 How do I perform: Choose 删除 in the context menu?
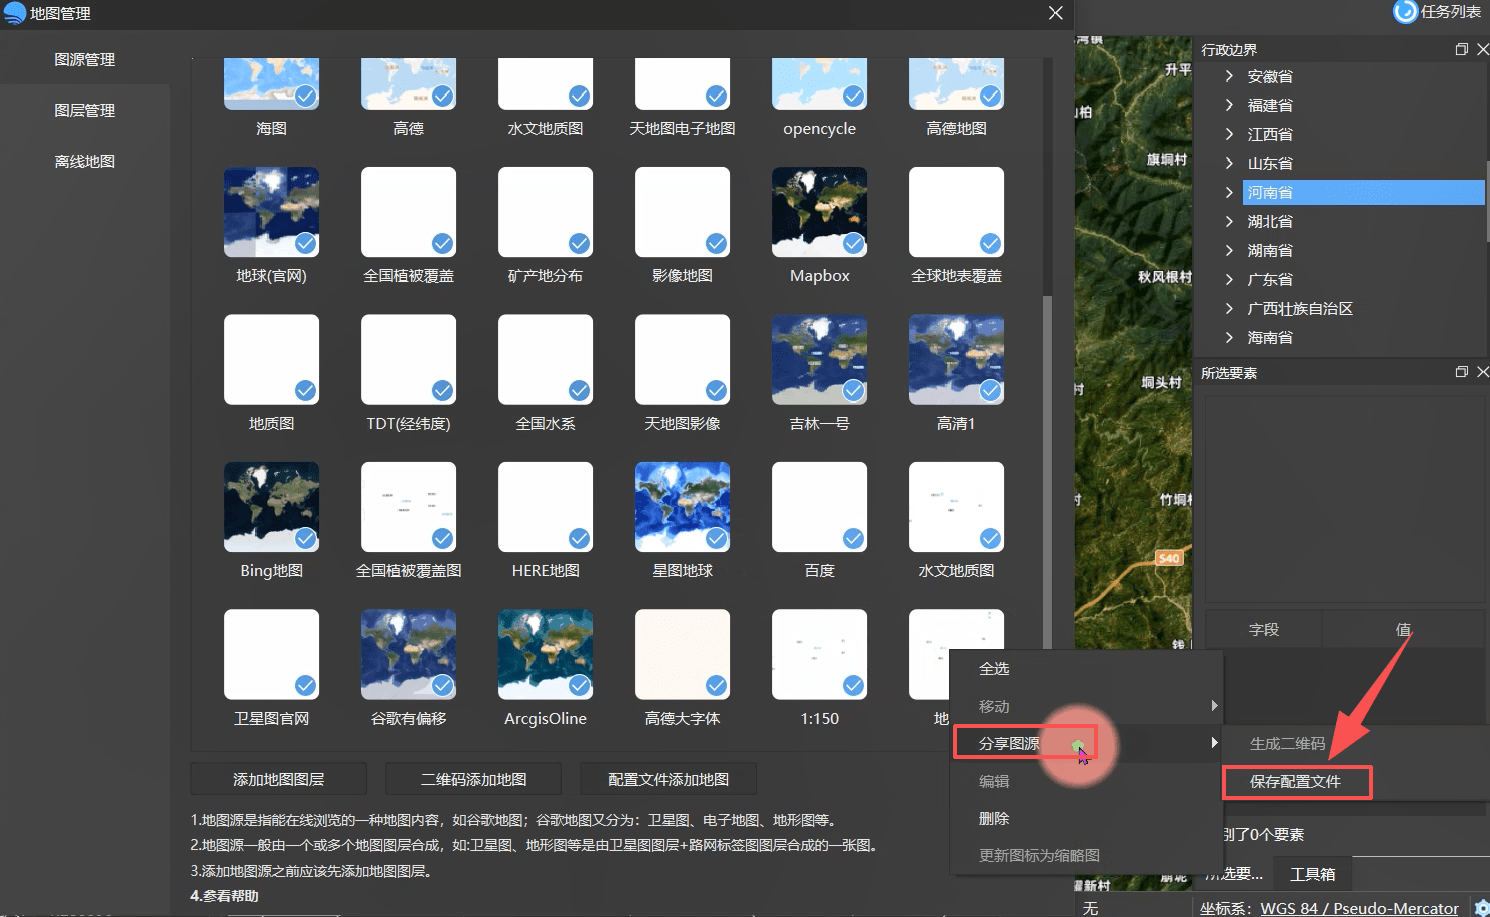coord(1086,818)
